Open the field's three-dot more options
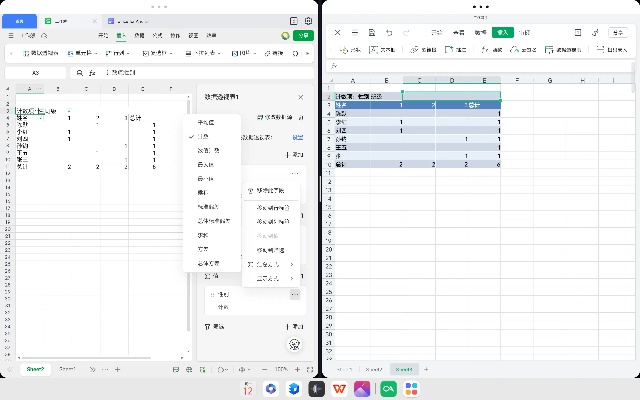This screenshot has width=640, height=400. [x=294, y=294]
